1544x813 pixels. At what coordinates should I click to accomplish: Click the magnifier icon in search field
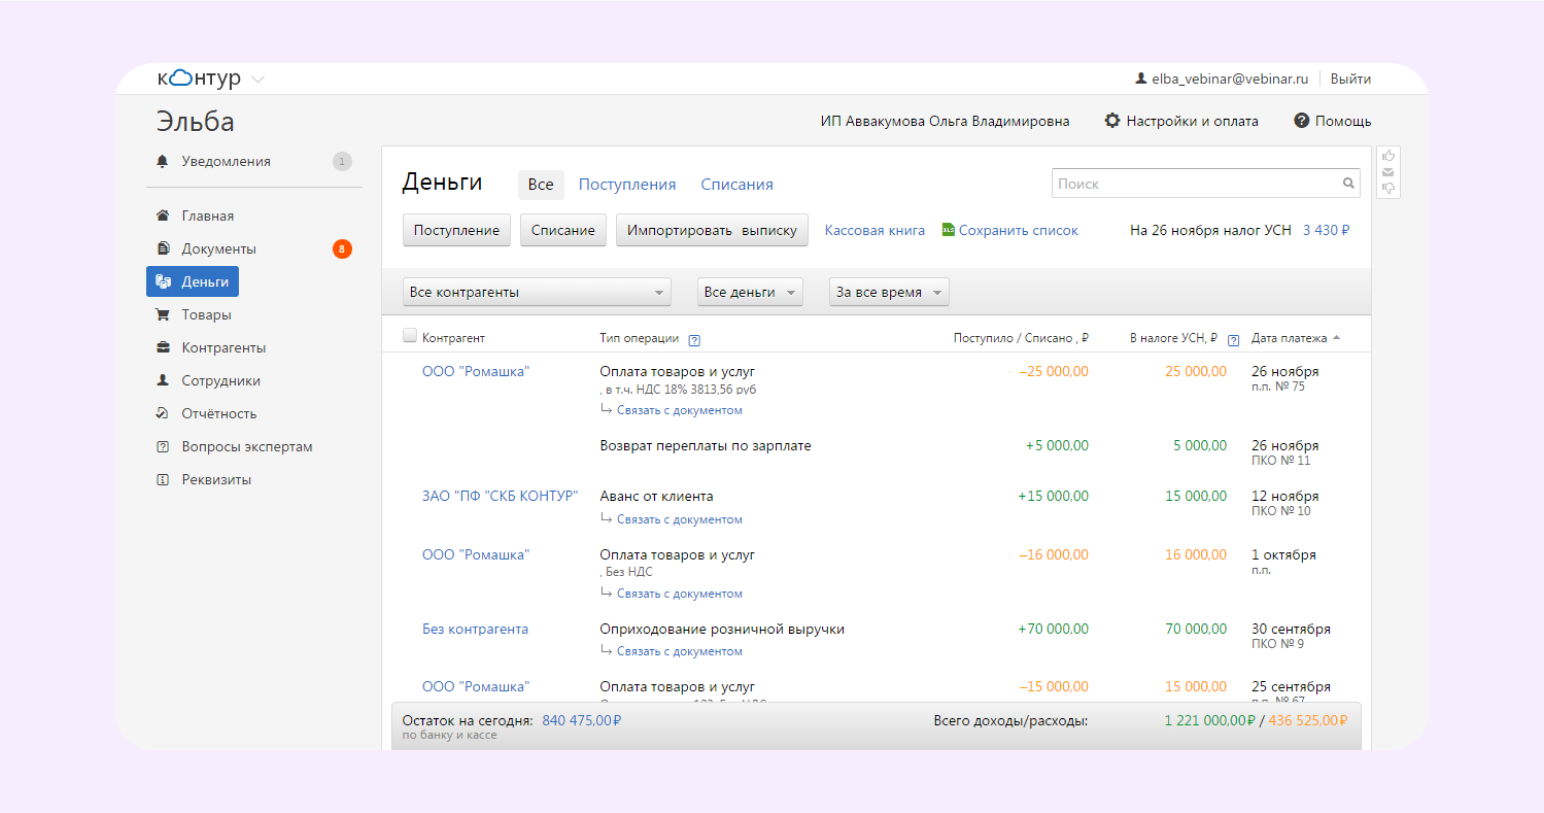[1348, 183]
